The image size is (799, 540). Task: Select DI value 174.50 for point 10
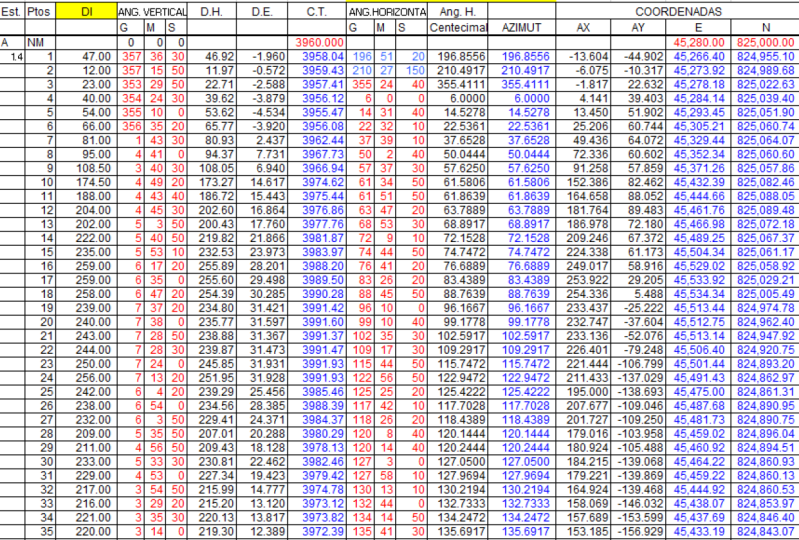coord(93,182)
